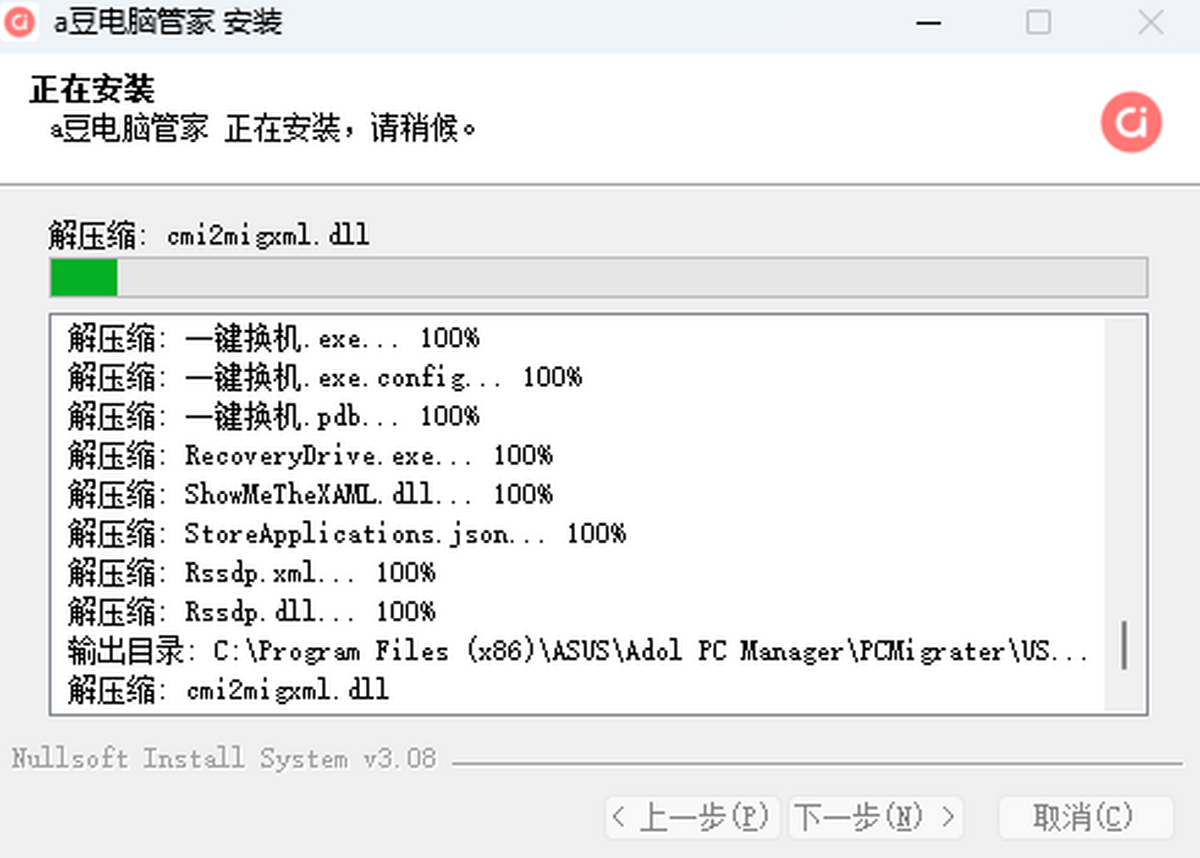Click the 正在安装，请稍候 subtitle text

coord(264,129)
